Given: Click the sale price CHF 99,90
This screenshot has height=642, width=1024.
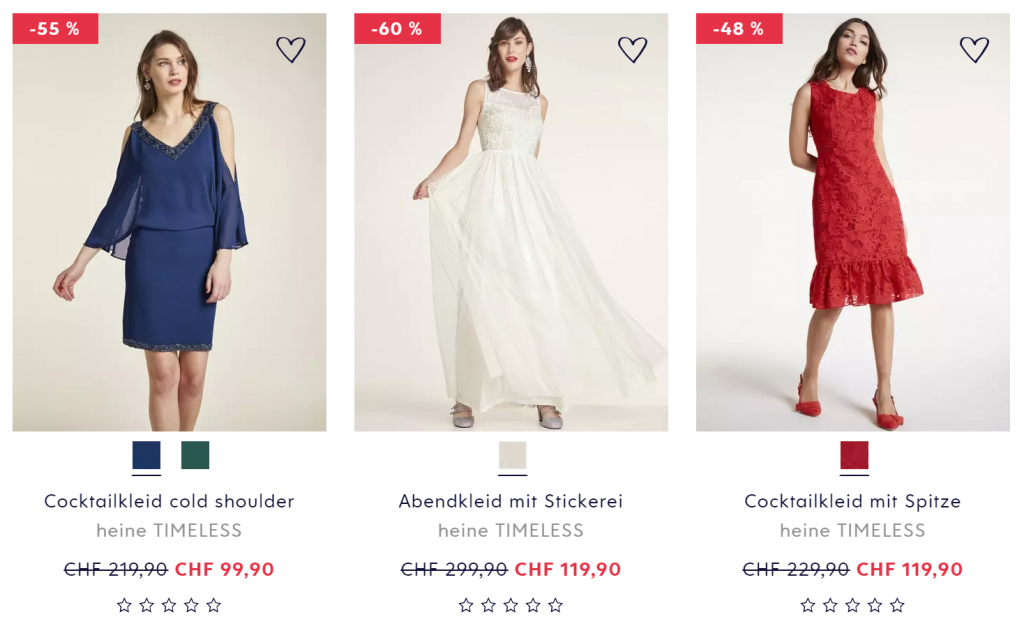Looking at the screenshot, I should tap(224, 570).
